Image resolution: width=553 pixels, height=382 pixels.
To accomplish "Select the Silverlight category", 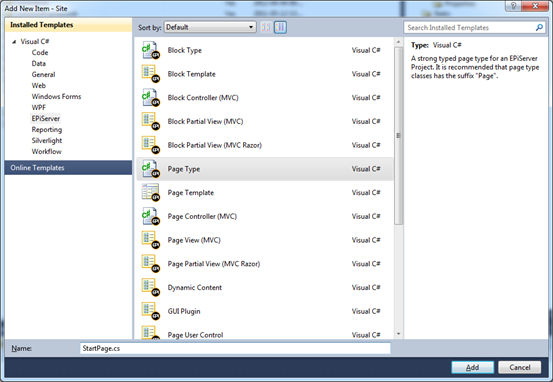I will (x=47, y=140).
